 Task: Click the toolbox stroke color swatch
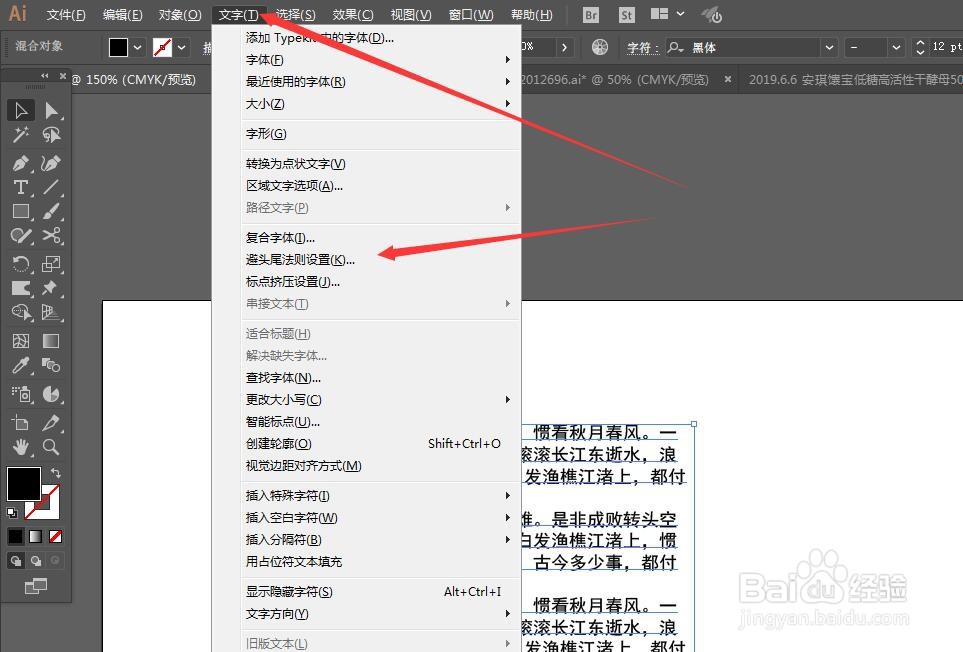coord(49,511)
